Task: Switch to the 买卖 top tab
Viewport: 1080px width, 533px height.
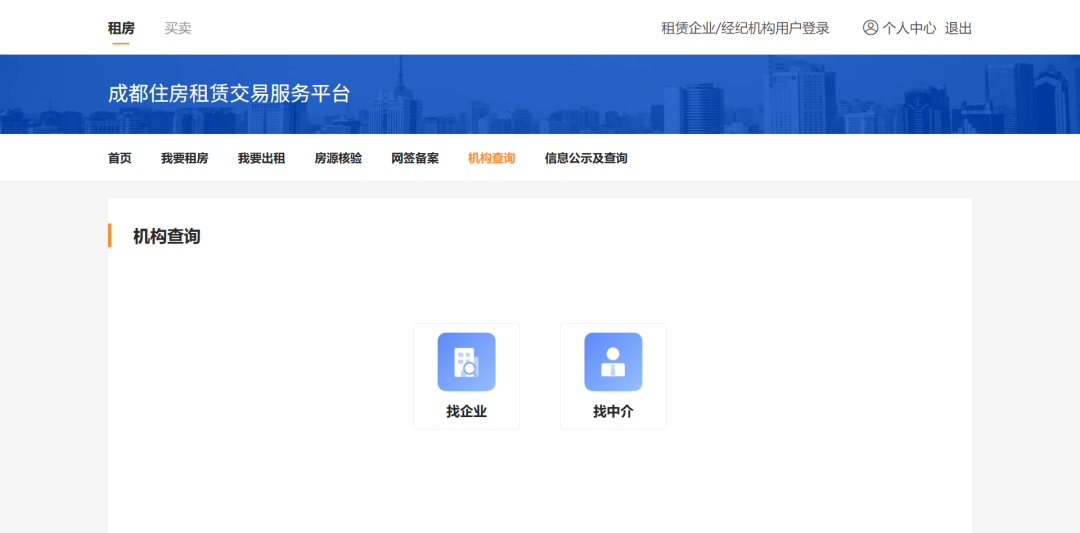Action: point(178,28)
